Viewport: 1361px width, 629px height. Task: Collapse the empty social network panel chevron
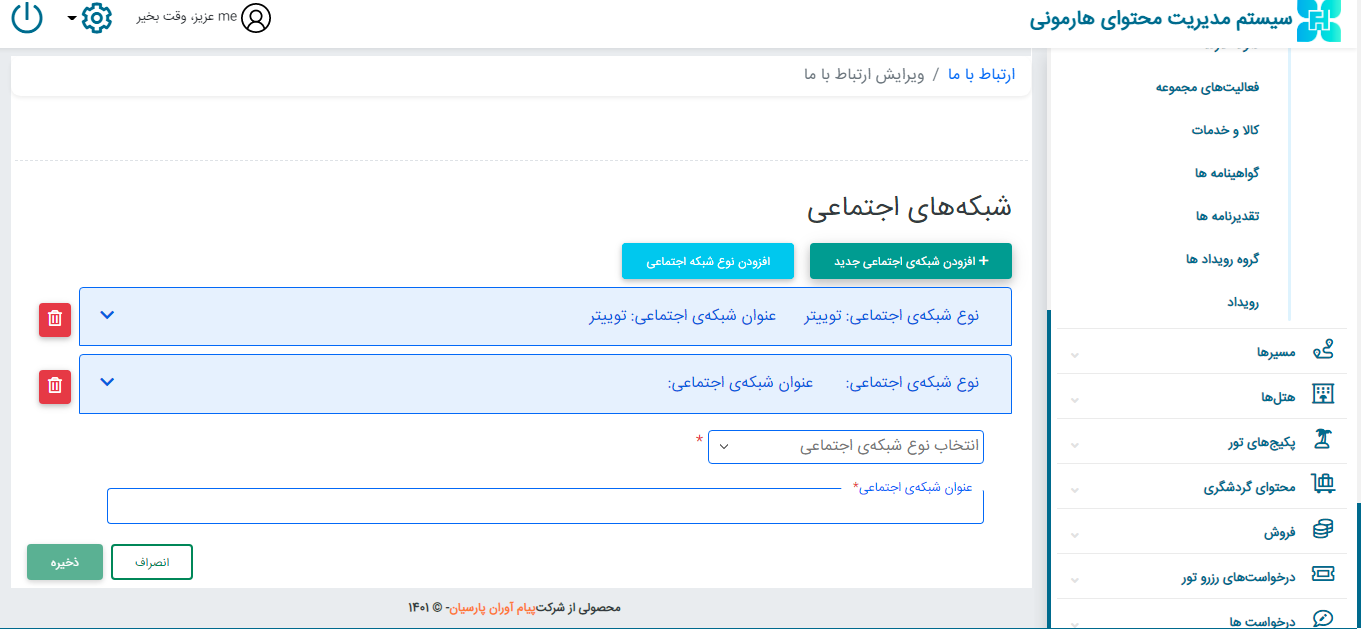[108, 382]
